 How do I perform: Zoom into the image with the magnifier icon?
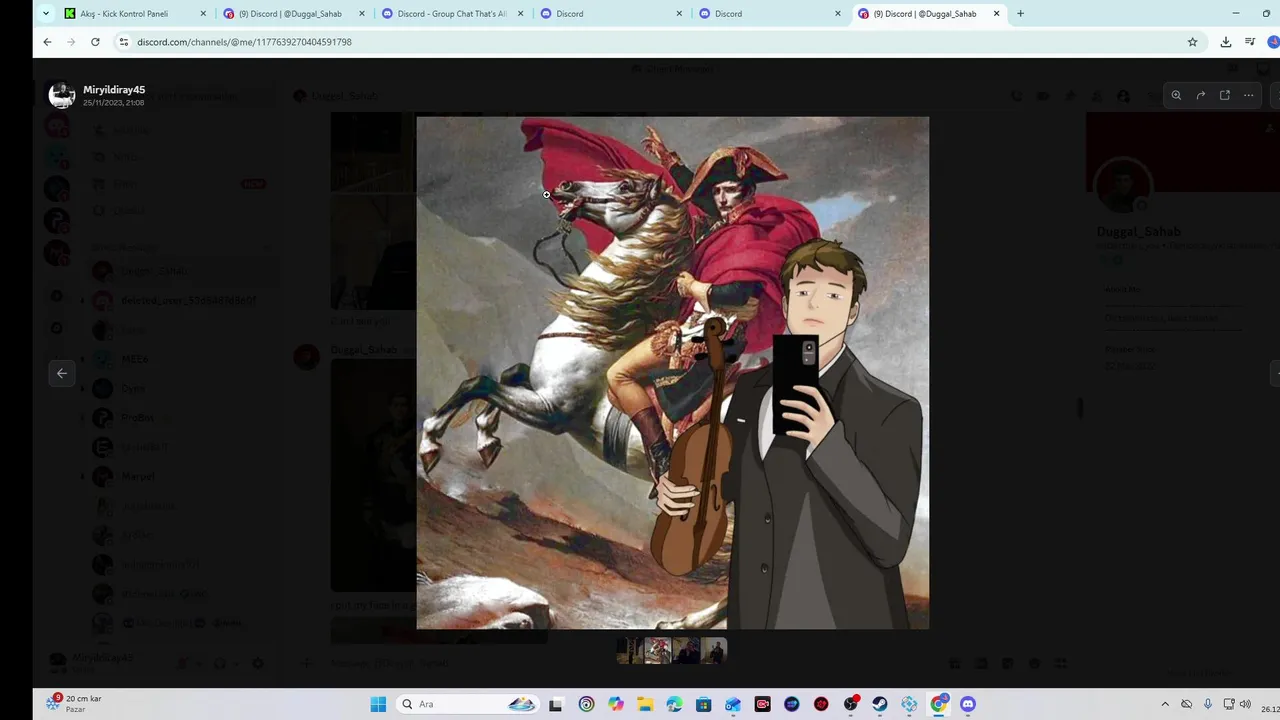(1176, 95)
